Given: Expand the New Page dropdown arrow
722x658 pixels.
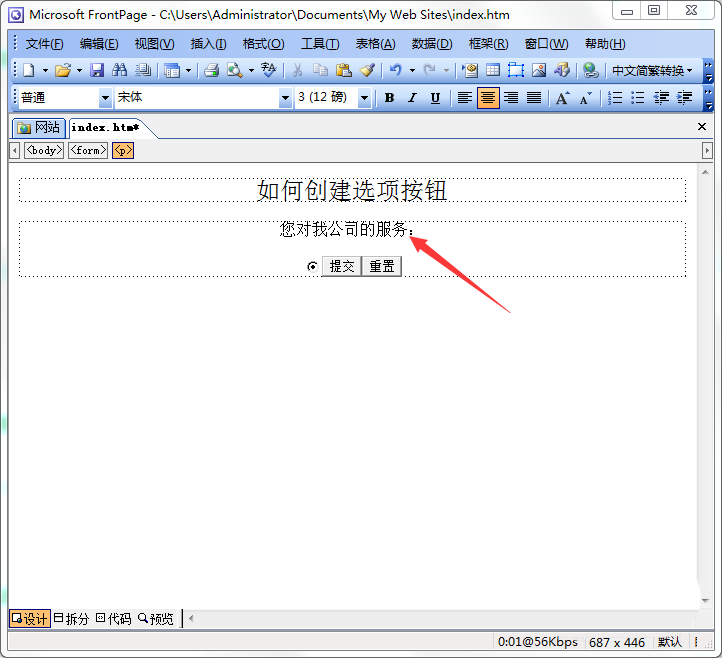Looking at the screenshot, I should coord(45,70).
